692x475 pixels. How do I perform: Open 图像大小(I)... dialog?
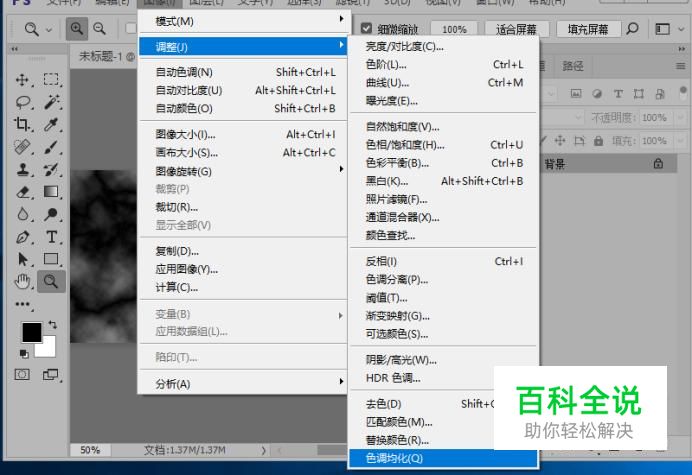pyautogui.click(x=243, y=134)
